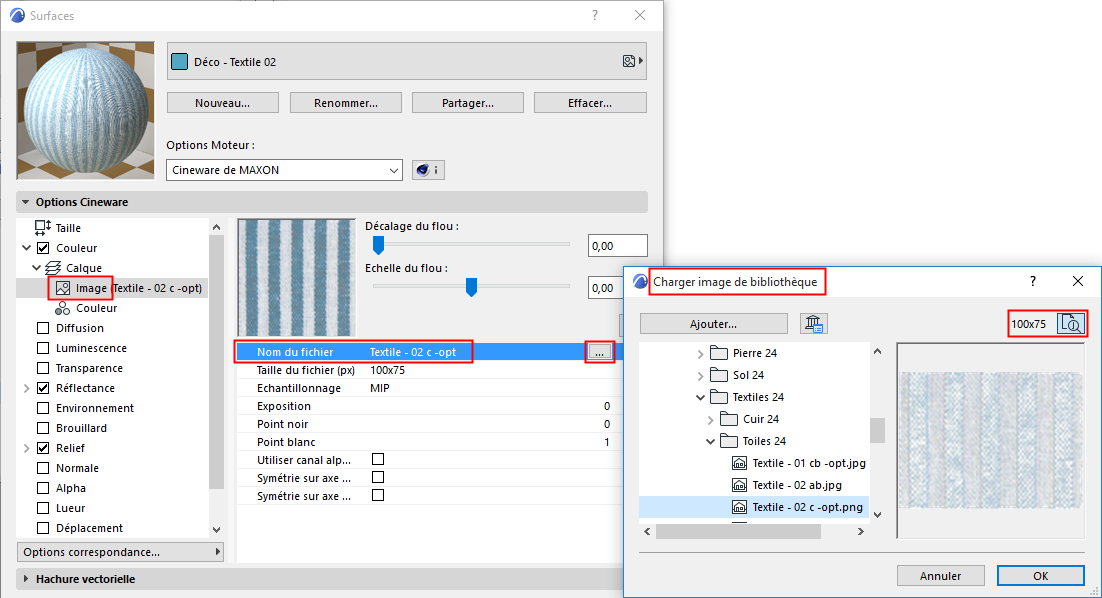Click the Décalage du flou slider handle
This screenshot has width=1102, height=598.
(x=378, y=245)
